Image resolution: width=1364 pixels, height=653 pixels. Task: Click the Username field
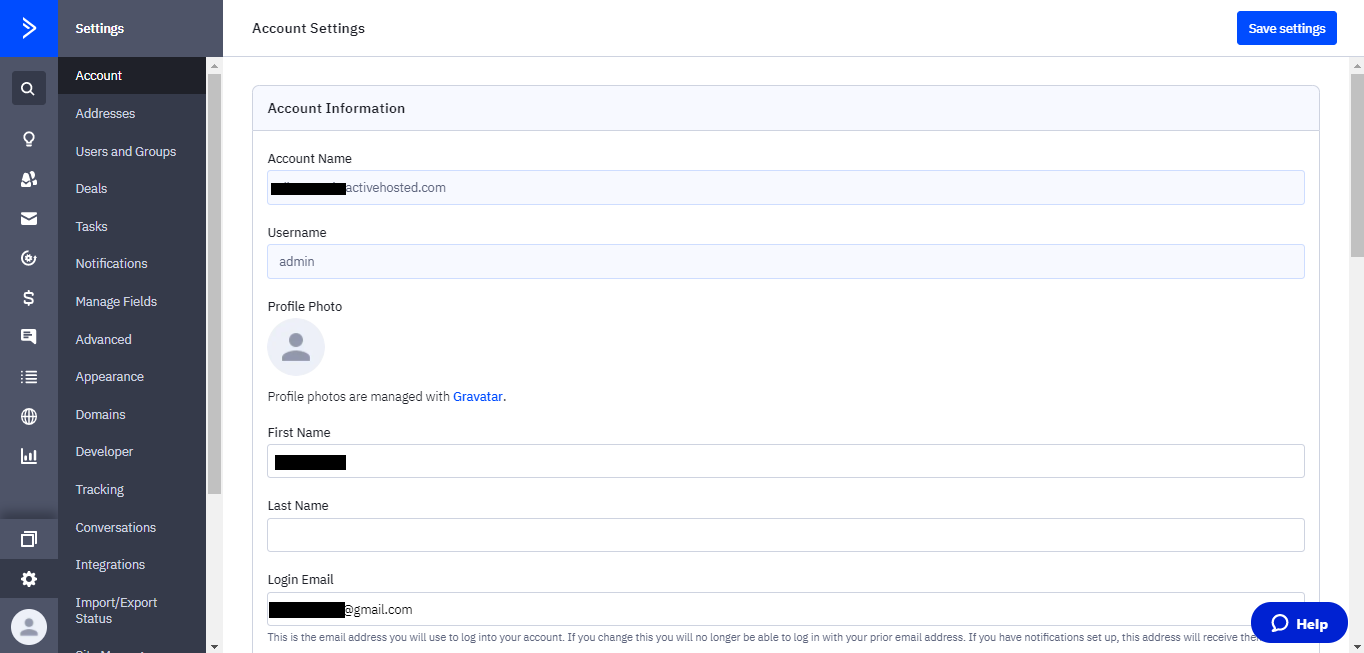(x=786, y=261)
